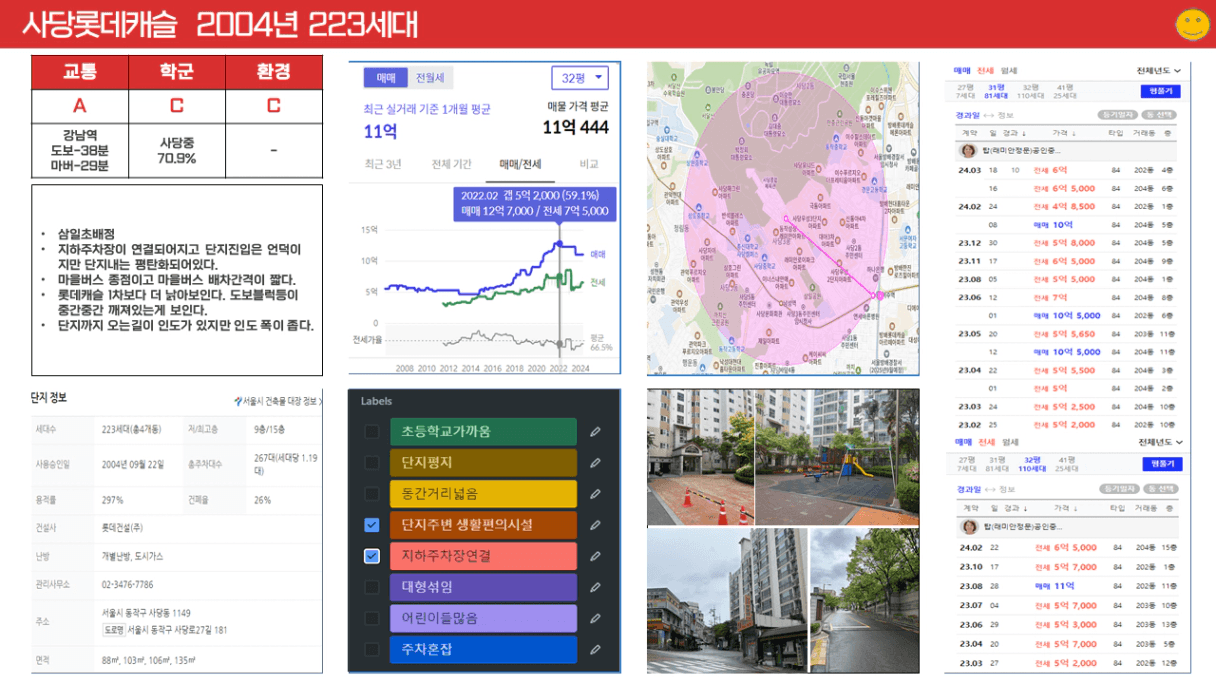Click the icon beside 서울시 건축물 대장 정보
The image size is (1216, 684).
238,401
